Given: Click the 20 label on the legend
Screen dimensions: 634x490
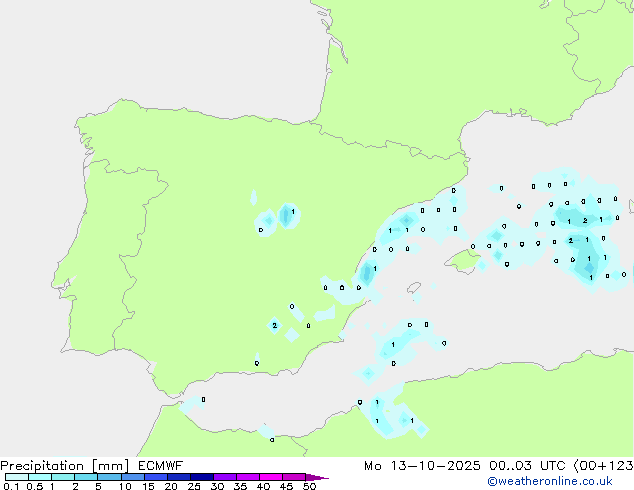Looking at the screenshot, I should tap(171, 487).
